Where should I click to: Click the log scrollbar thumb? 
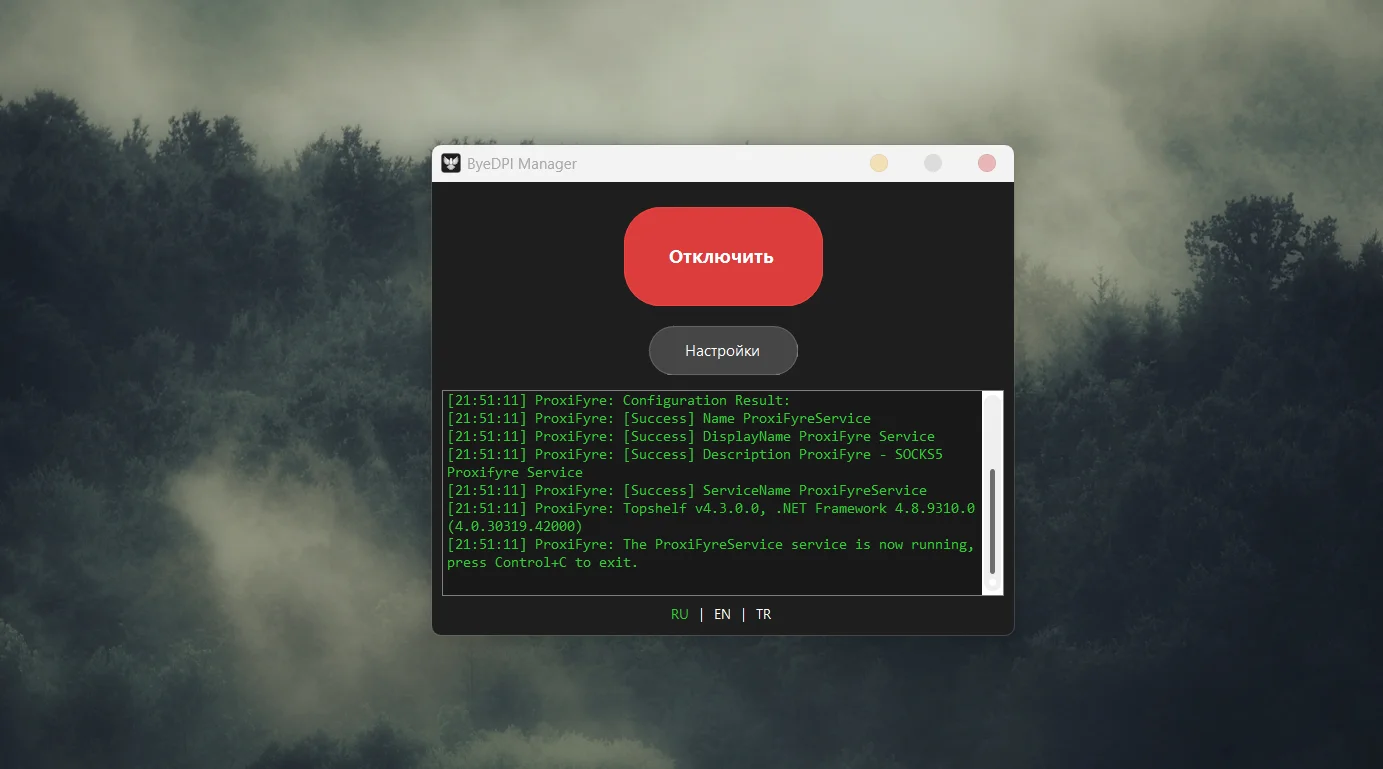point(992,520)
